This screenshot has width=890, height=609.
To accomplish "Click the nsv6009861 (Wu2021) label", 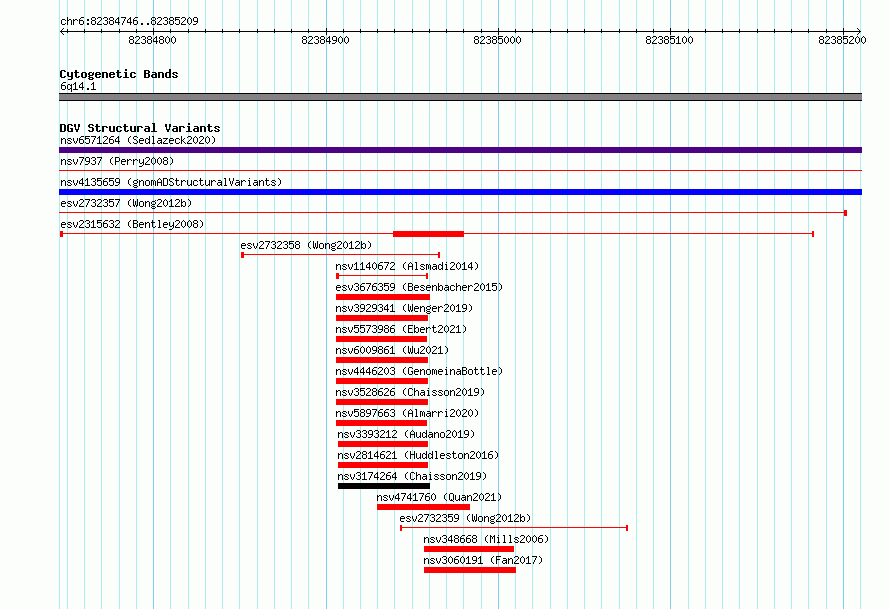I will coord(392,350).
